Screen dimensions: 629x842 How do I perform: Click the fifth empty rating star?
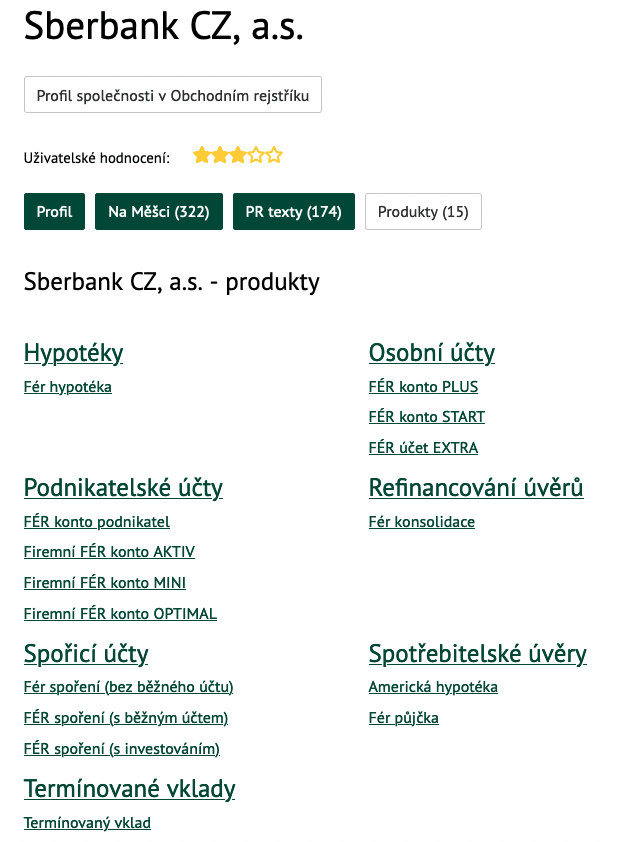click(274, 155)
